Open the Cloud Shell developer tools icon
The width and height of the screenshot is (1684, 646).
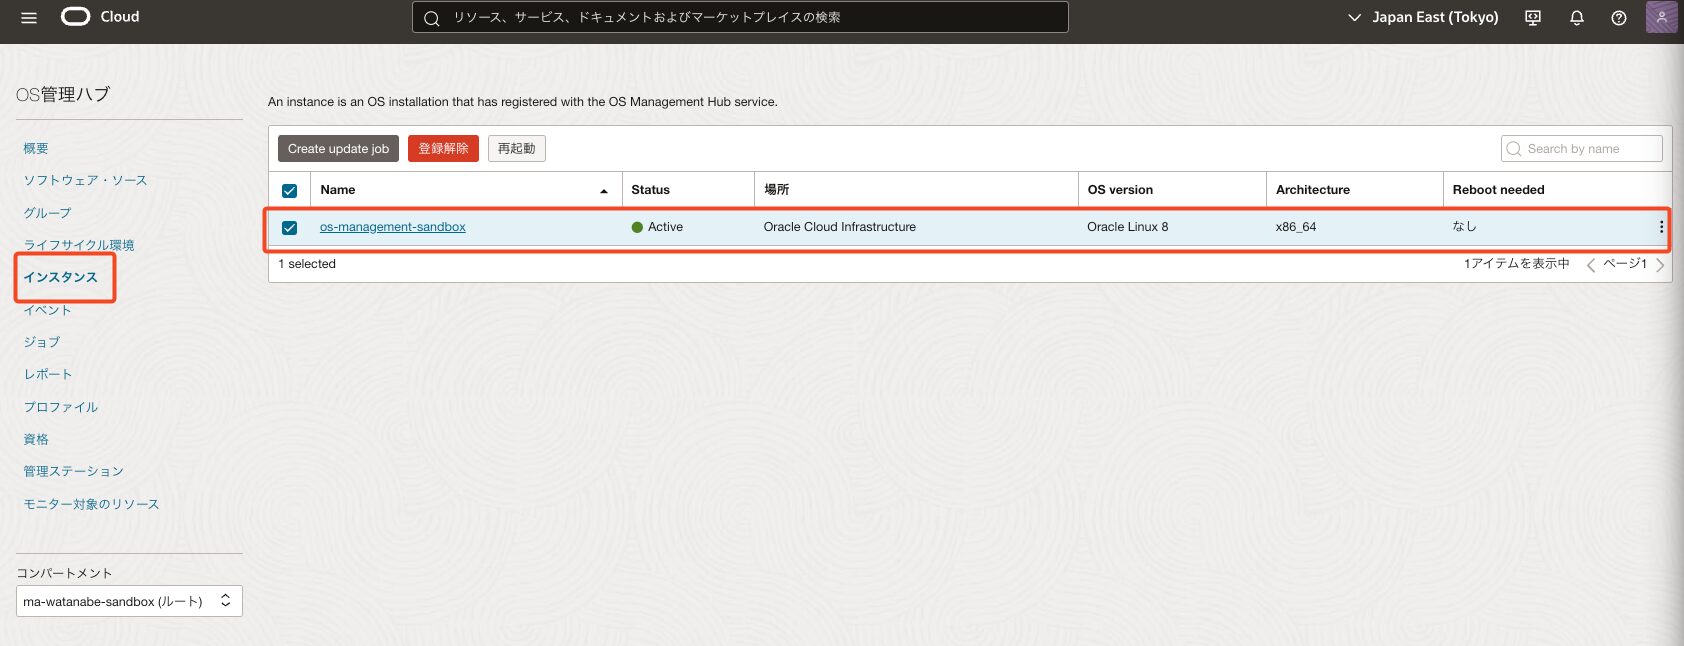pyautogui.click(x=1533, y=17)
